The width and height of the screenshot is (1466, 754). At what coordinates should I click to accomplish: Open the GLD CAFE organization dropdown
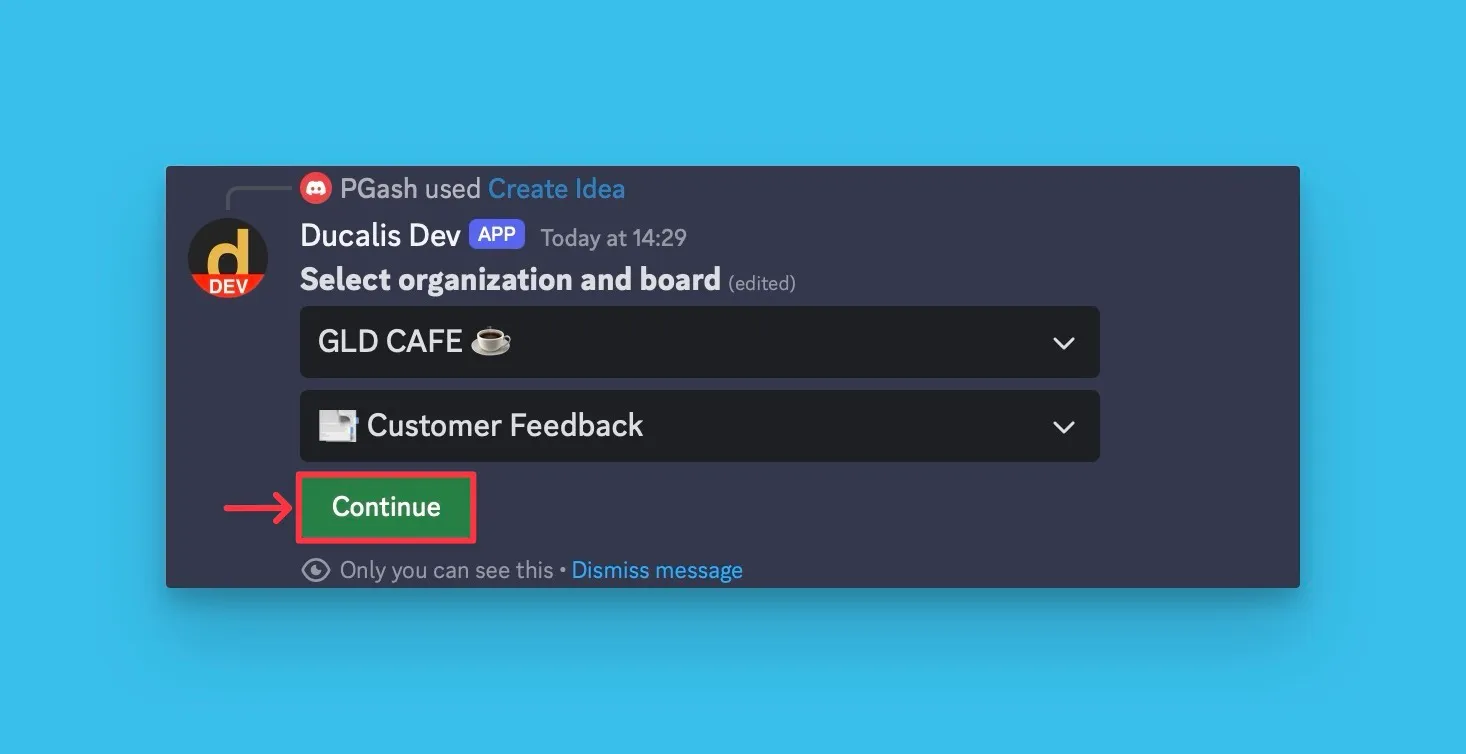pos(699,342)
